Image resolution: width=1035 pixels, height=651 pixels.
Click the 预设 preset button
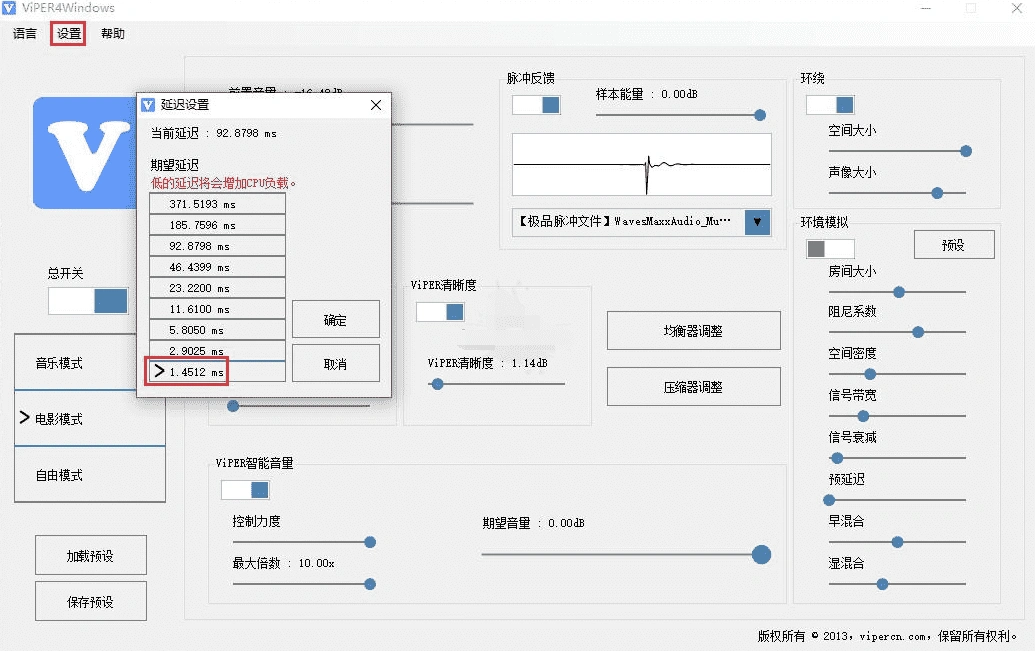tap(953, 243)
